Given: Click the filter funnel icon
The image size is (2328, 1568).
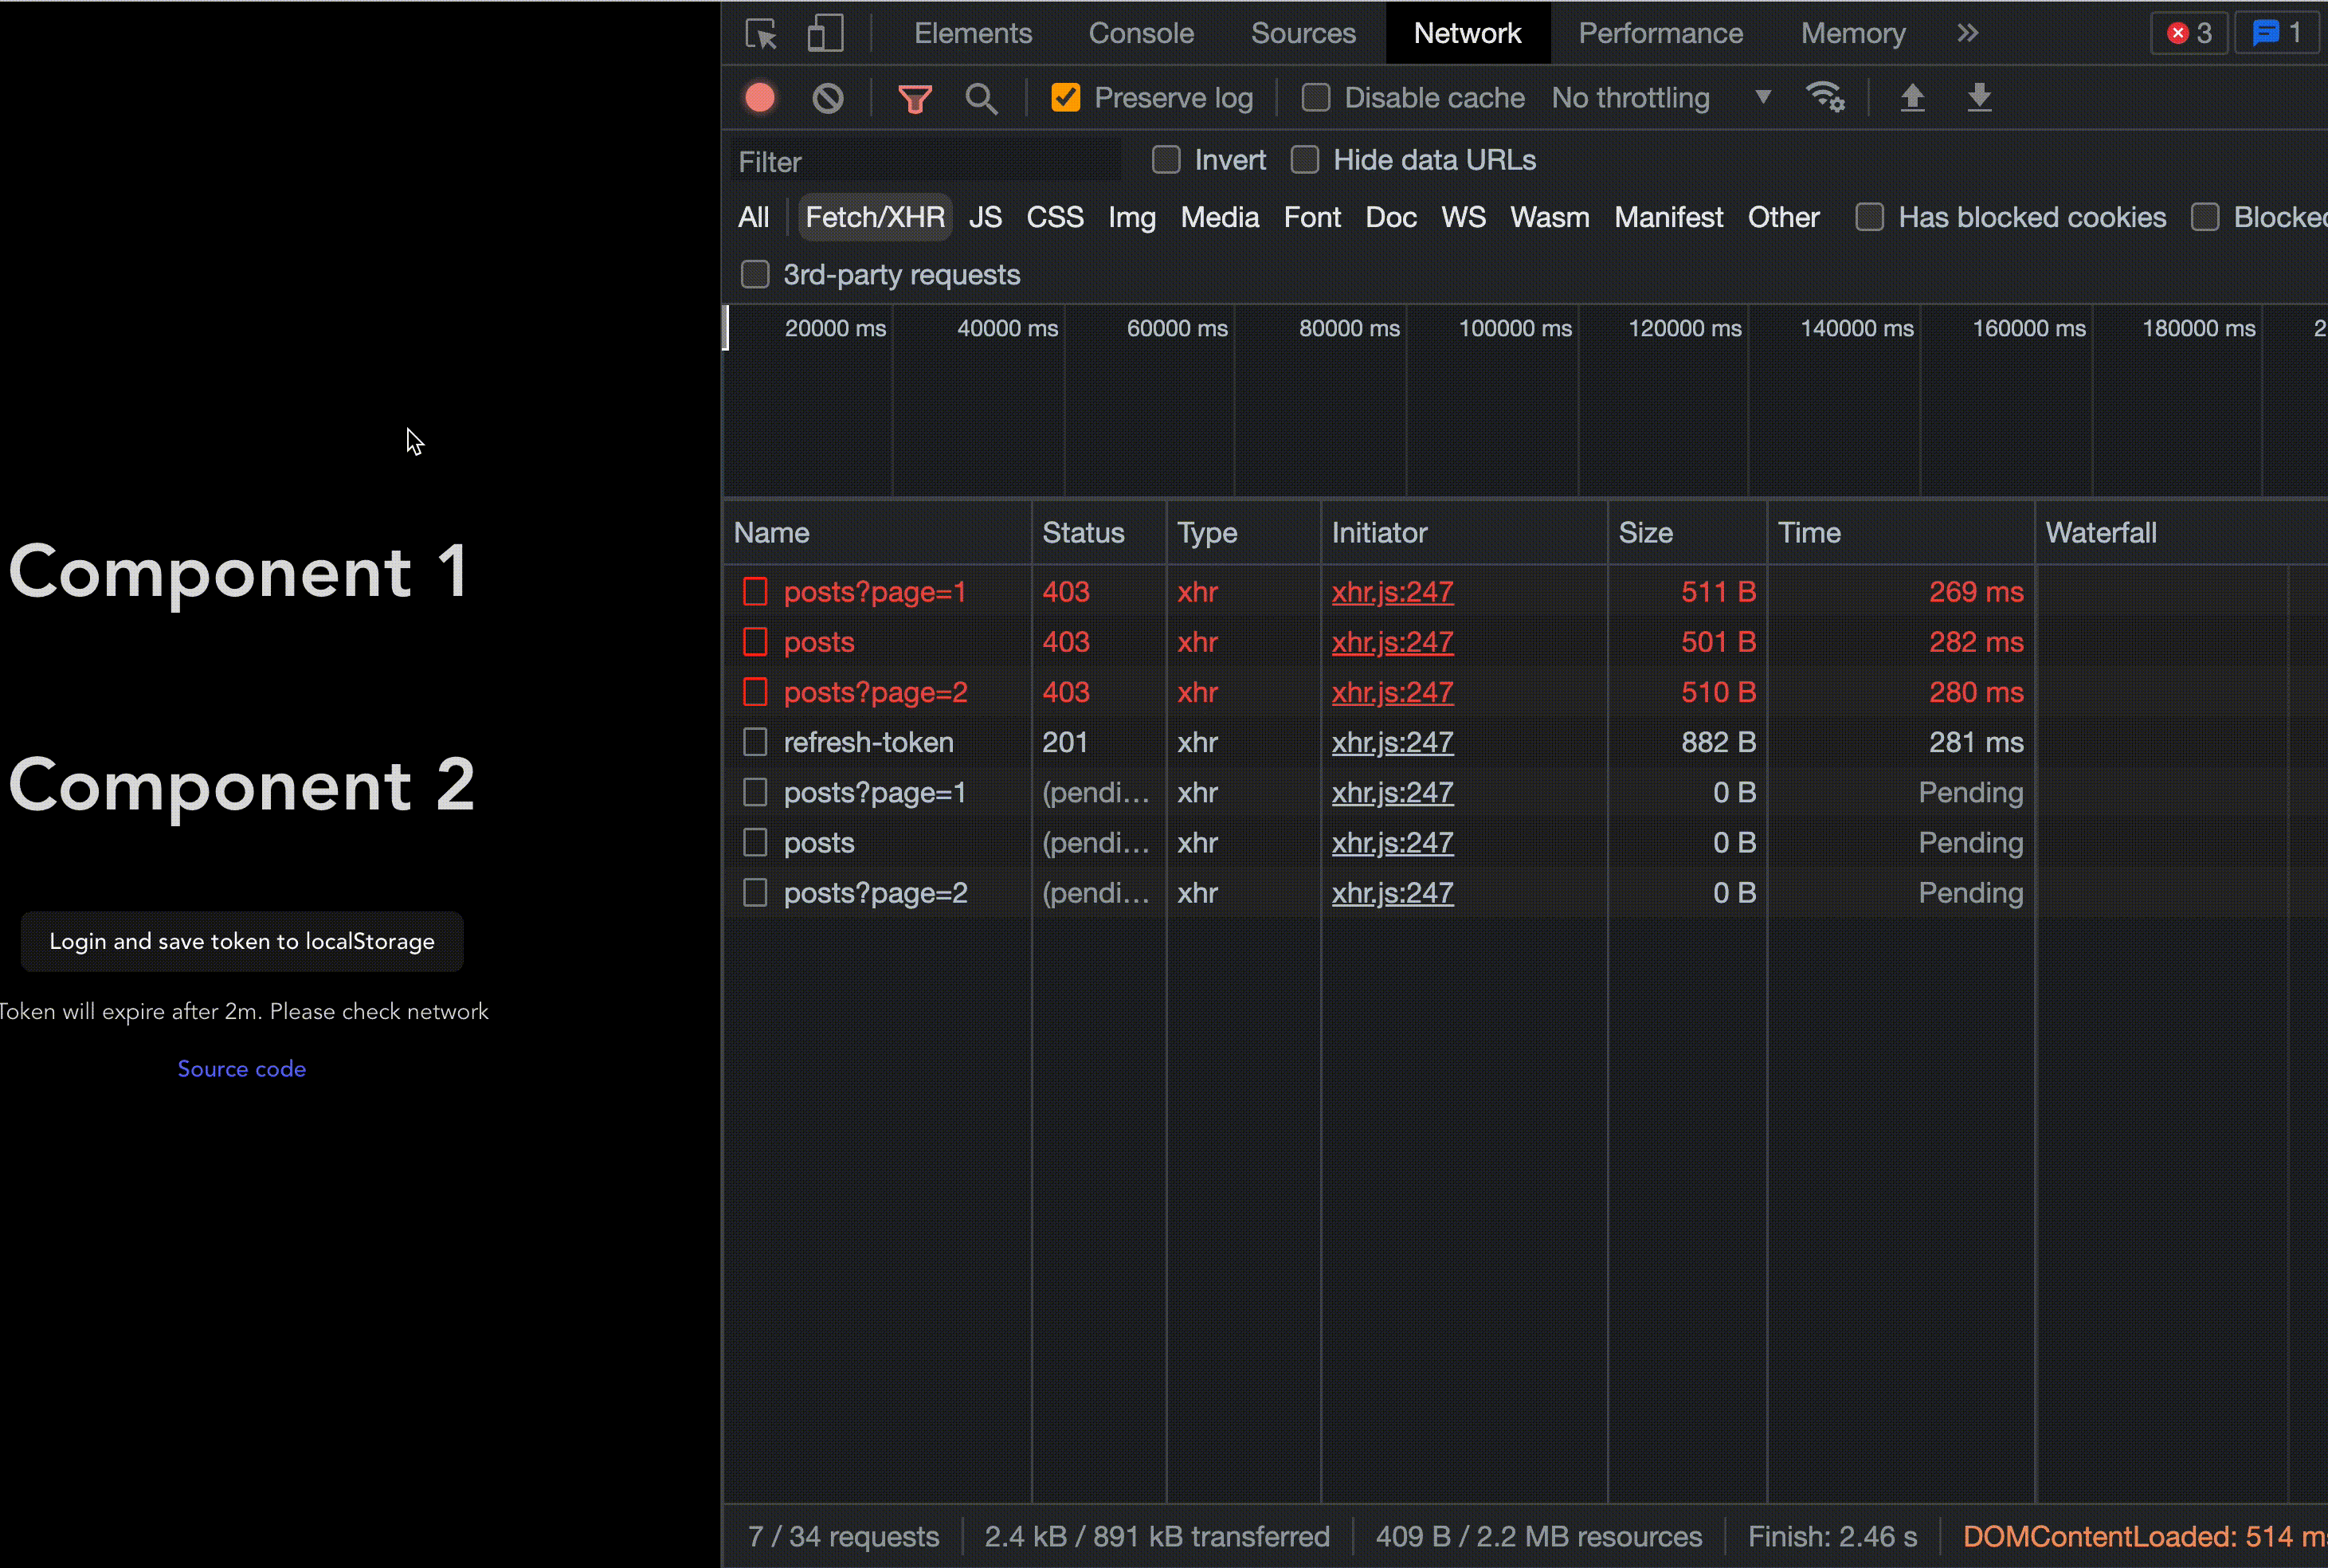Looking at the screenshot, I should tap(915, 98).
